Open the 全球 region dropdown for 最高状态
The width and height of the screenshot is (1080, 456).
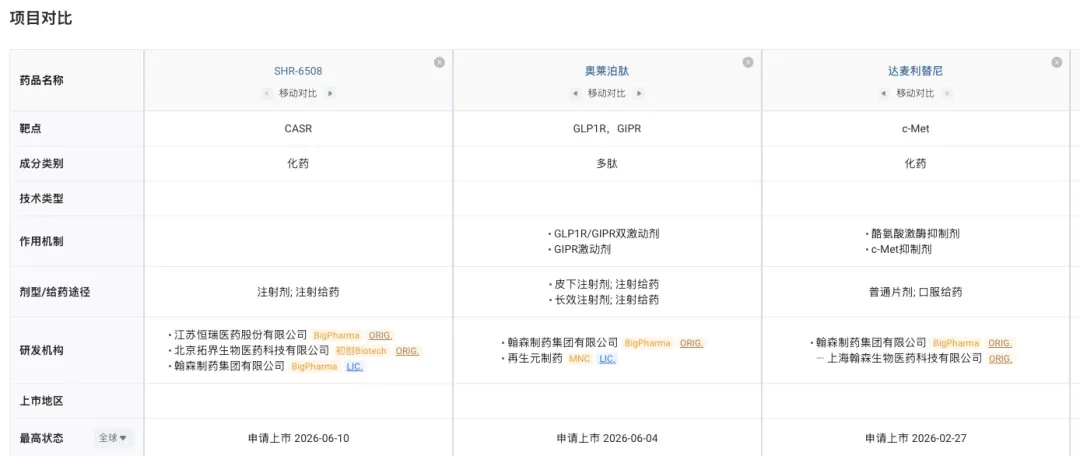click(x=114, y=437)
